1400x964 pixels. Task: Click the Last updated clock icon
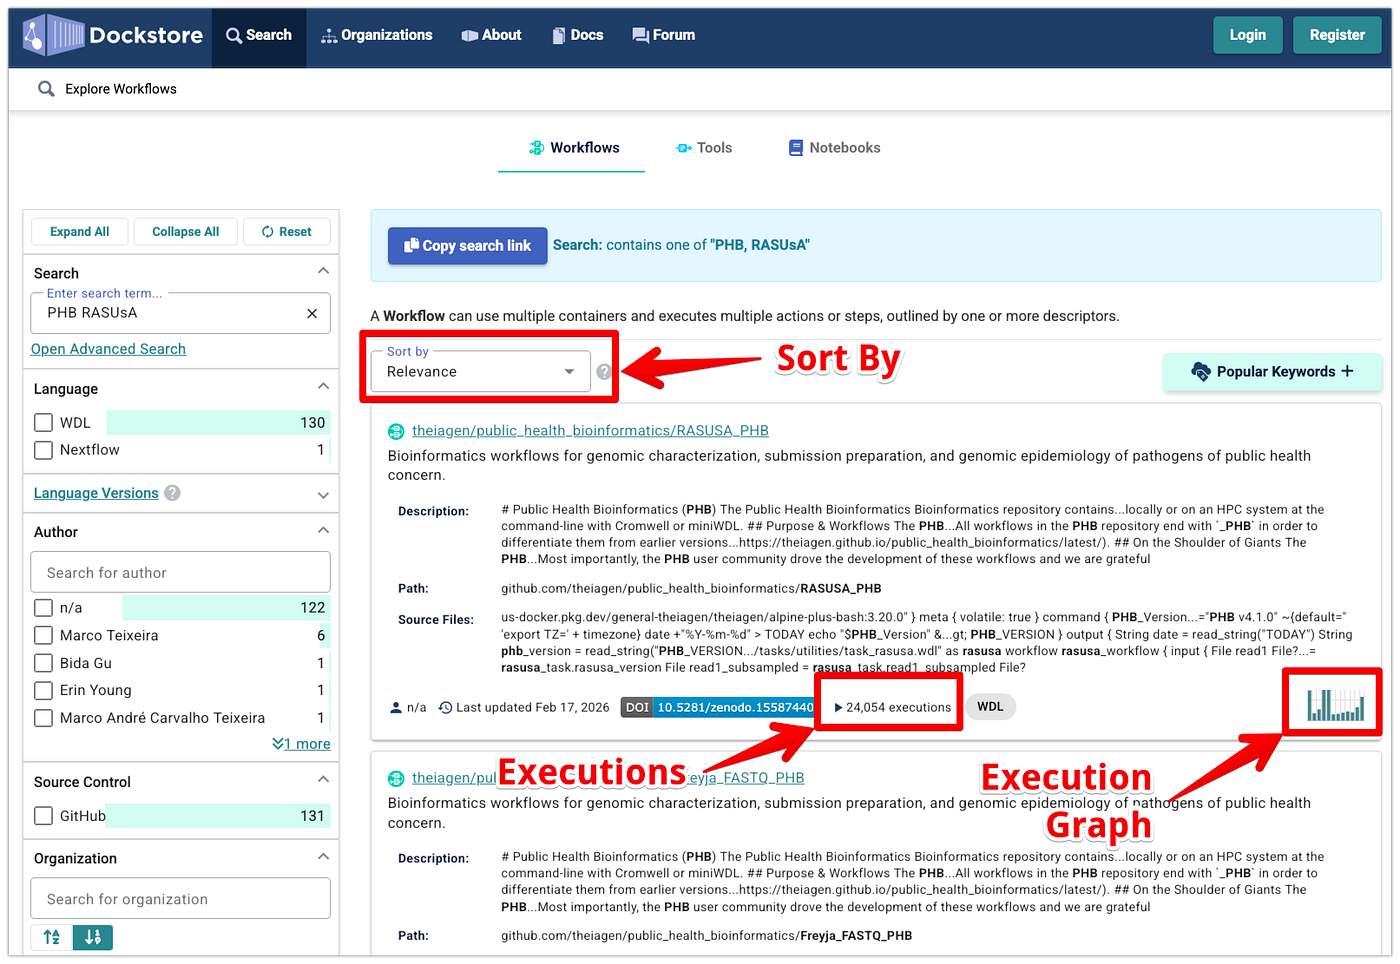coord(446,708)
